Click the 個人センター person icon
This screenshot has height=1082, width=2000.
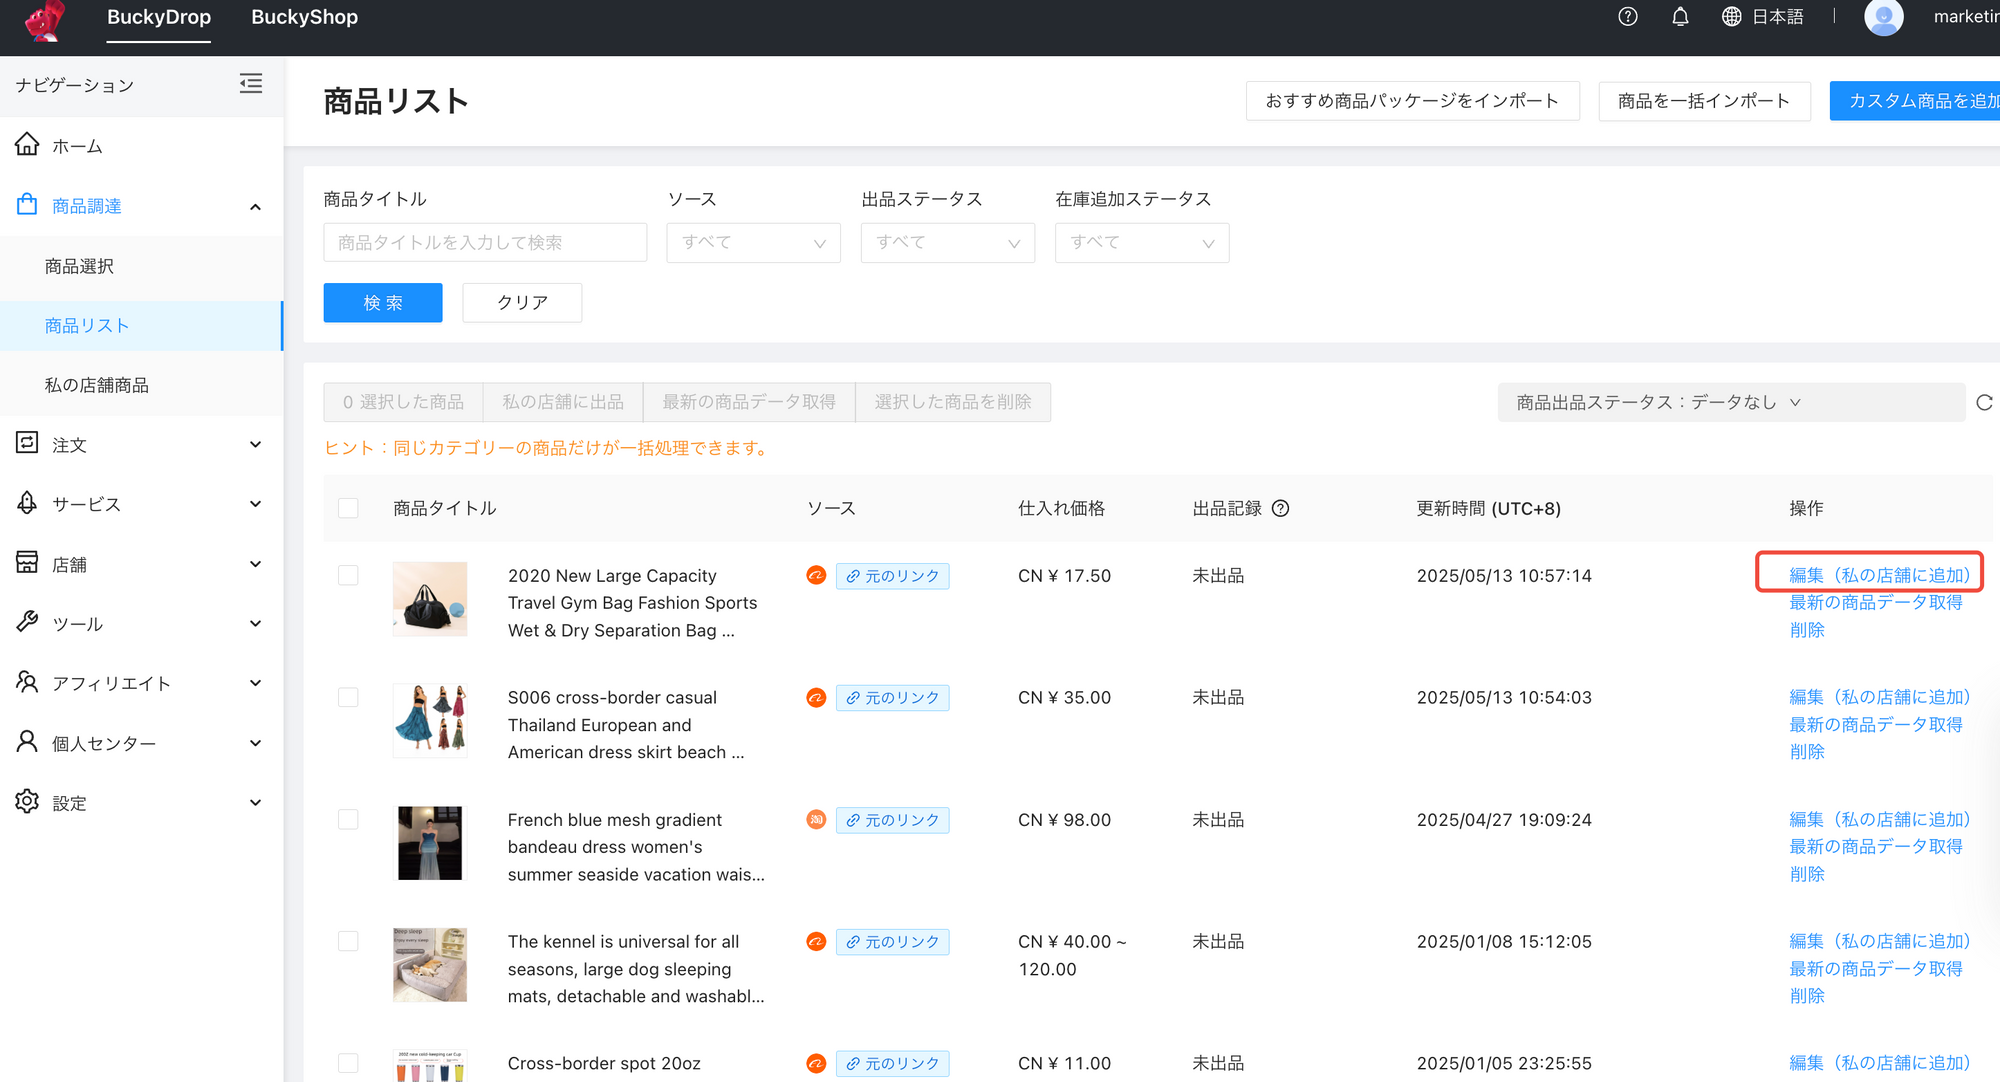point(27,742)
